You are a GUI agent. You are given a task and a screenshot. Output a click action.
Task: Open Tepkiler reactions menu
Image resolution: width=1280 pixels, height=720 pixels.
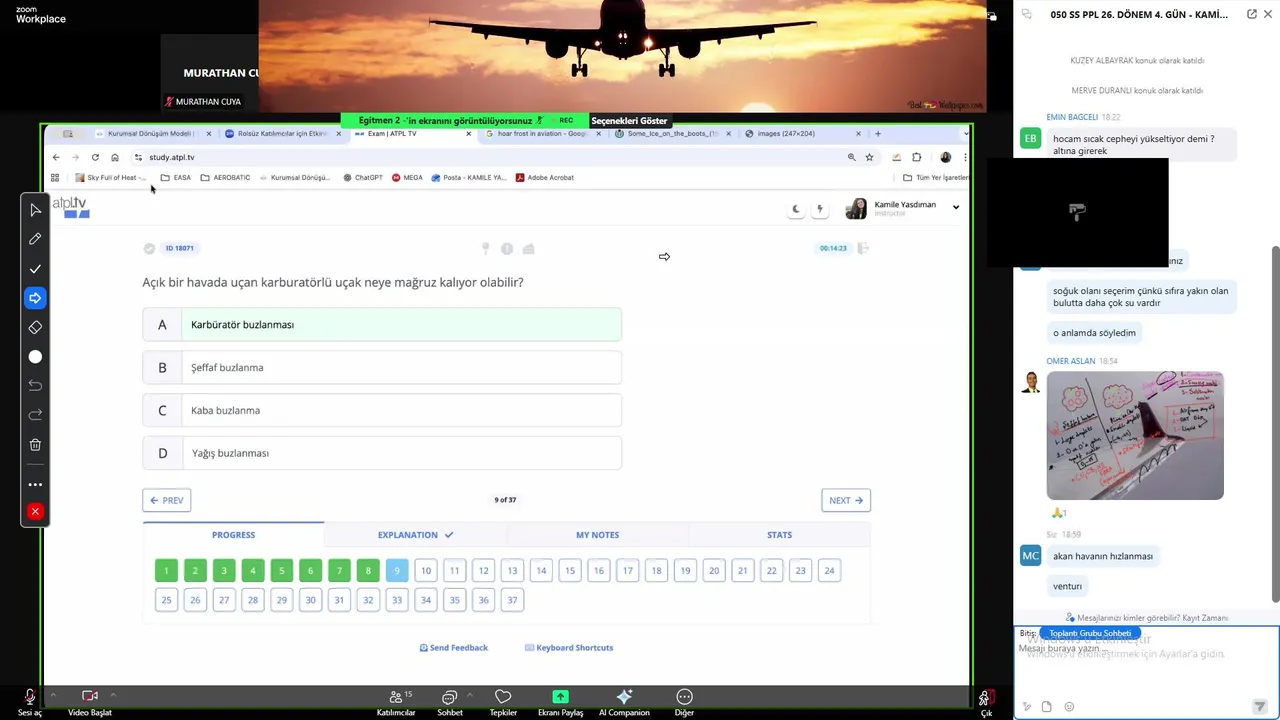[503, 702]
